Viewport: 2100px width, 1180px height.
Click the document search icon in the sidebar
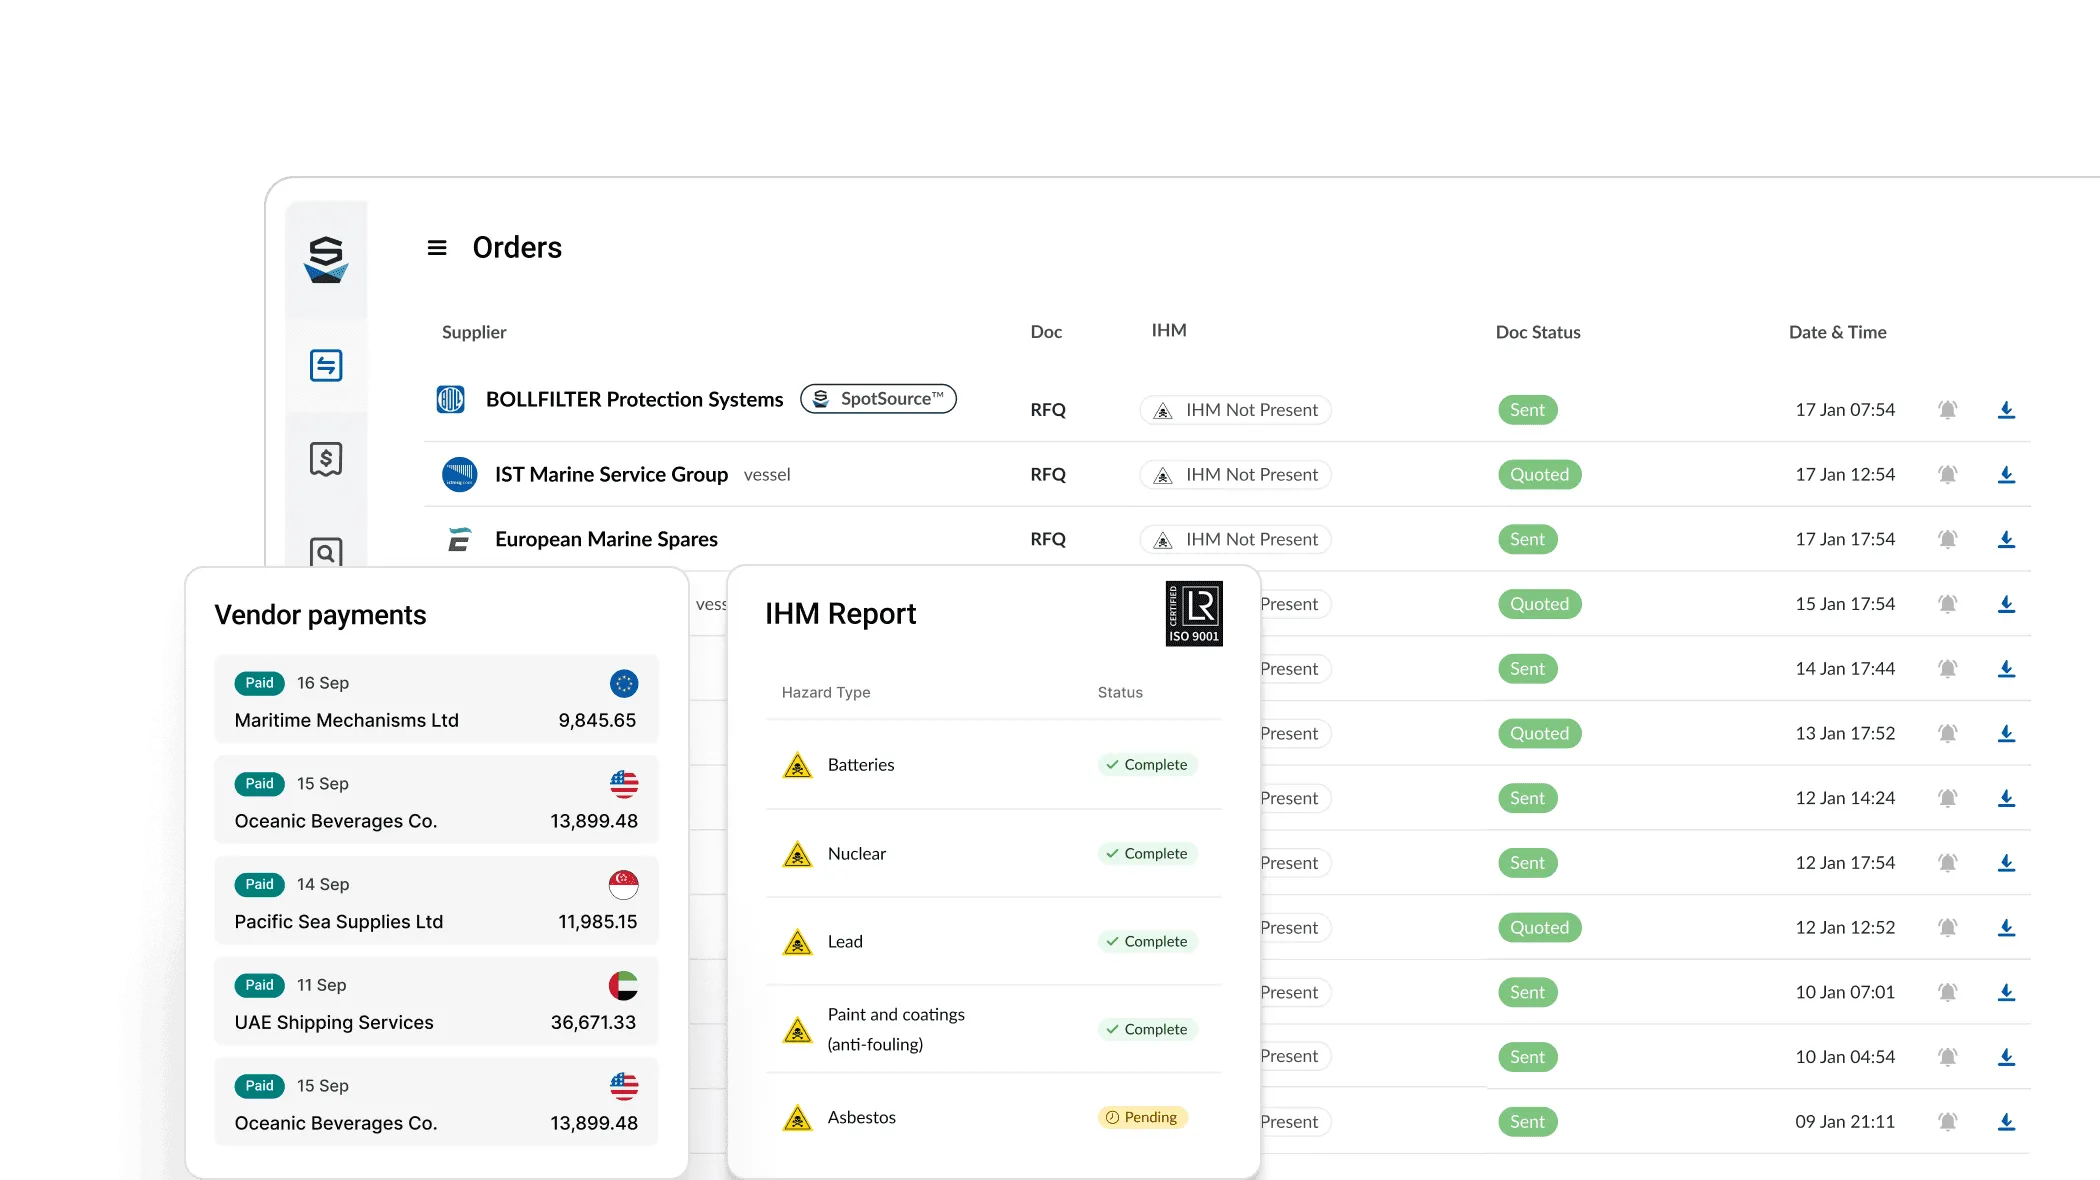[326, 551]
